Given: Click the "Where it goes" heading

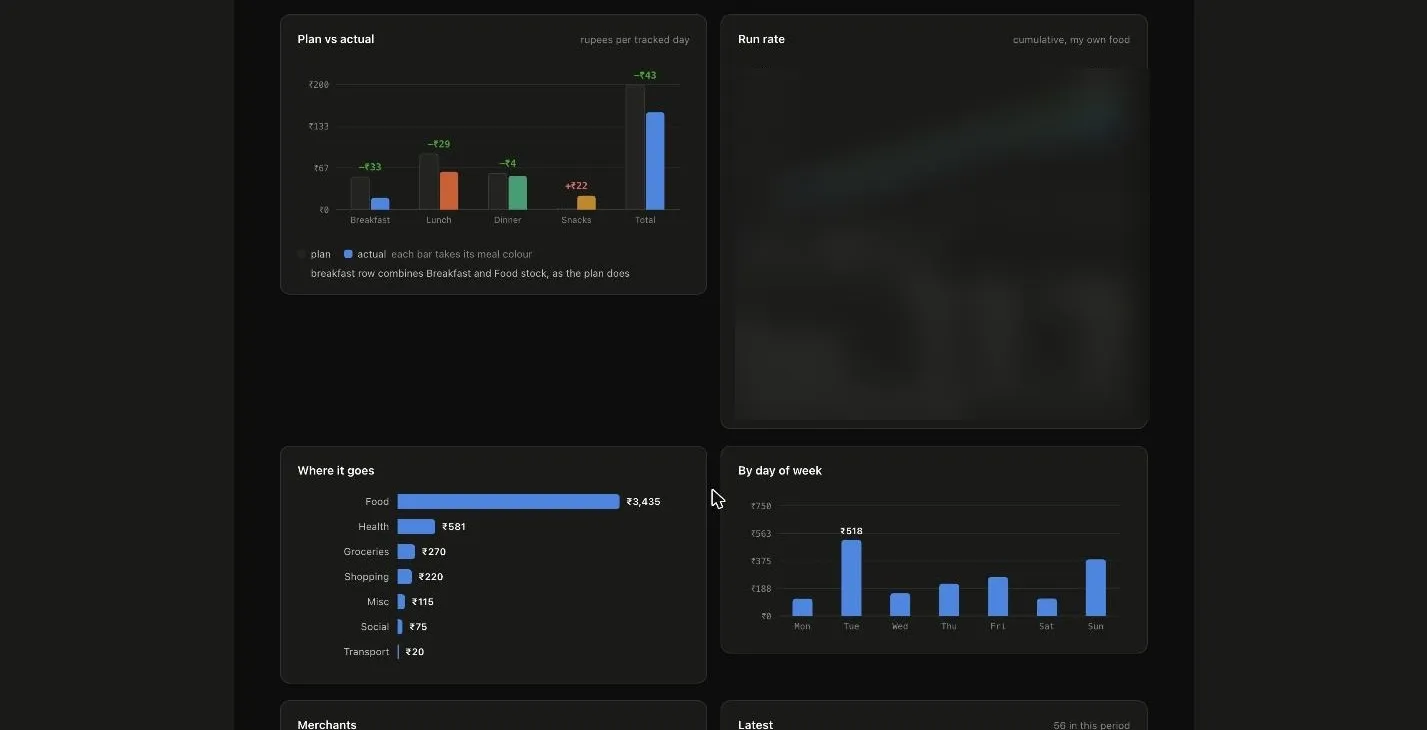Looking at the screenshot, I should pos(336,470).
